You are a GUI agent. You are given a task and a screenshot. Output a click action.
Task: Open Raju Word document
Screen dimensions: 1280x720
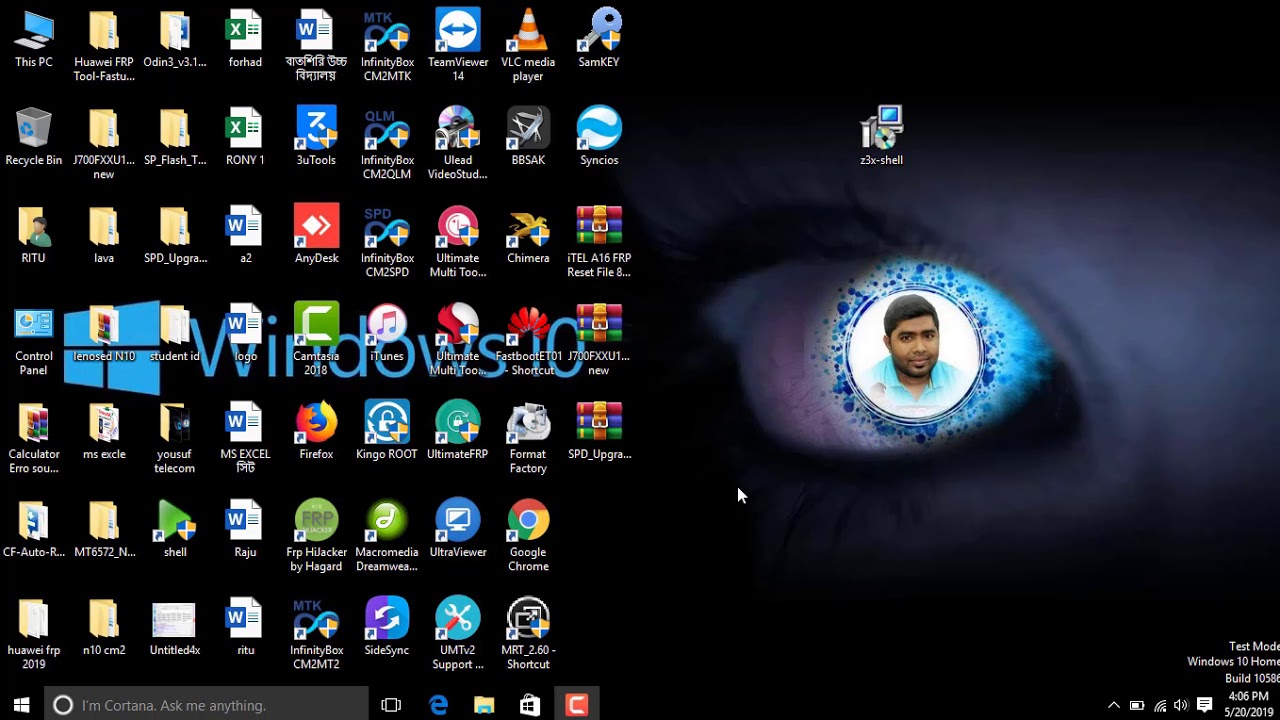[x=245, y=529]
